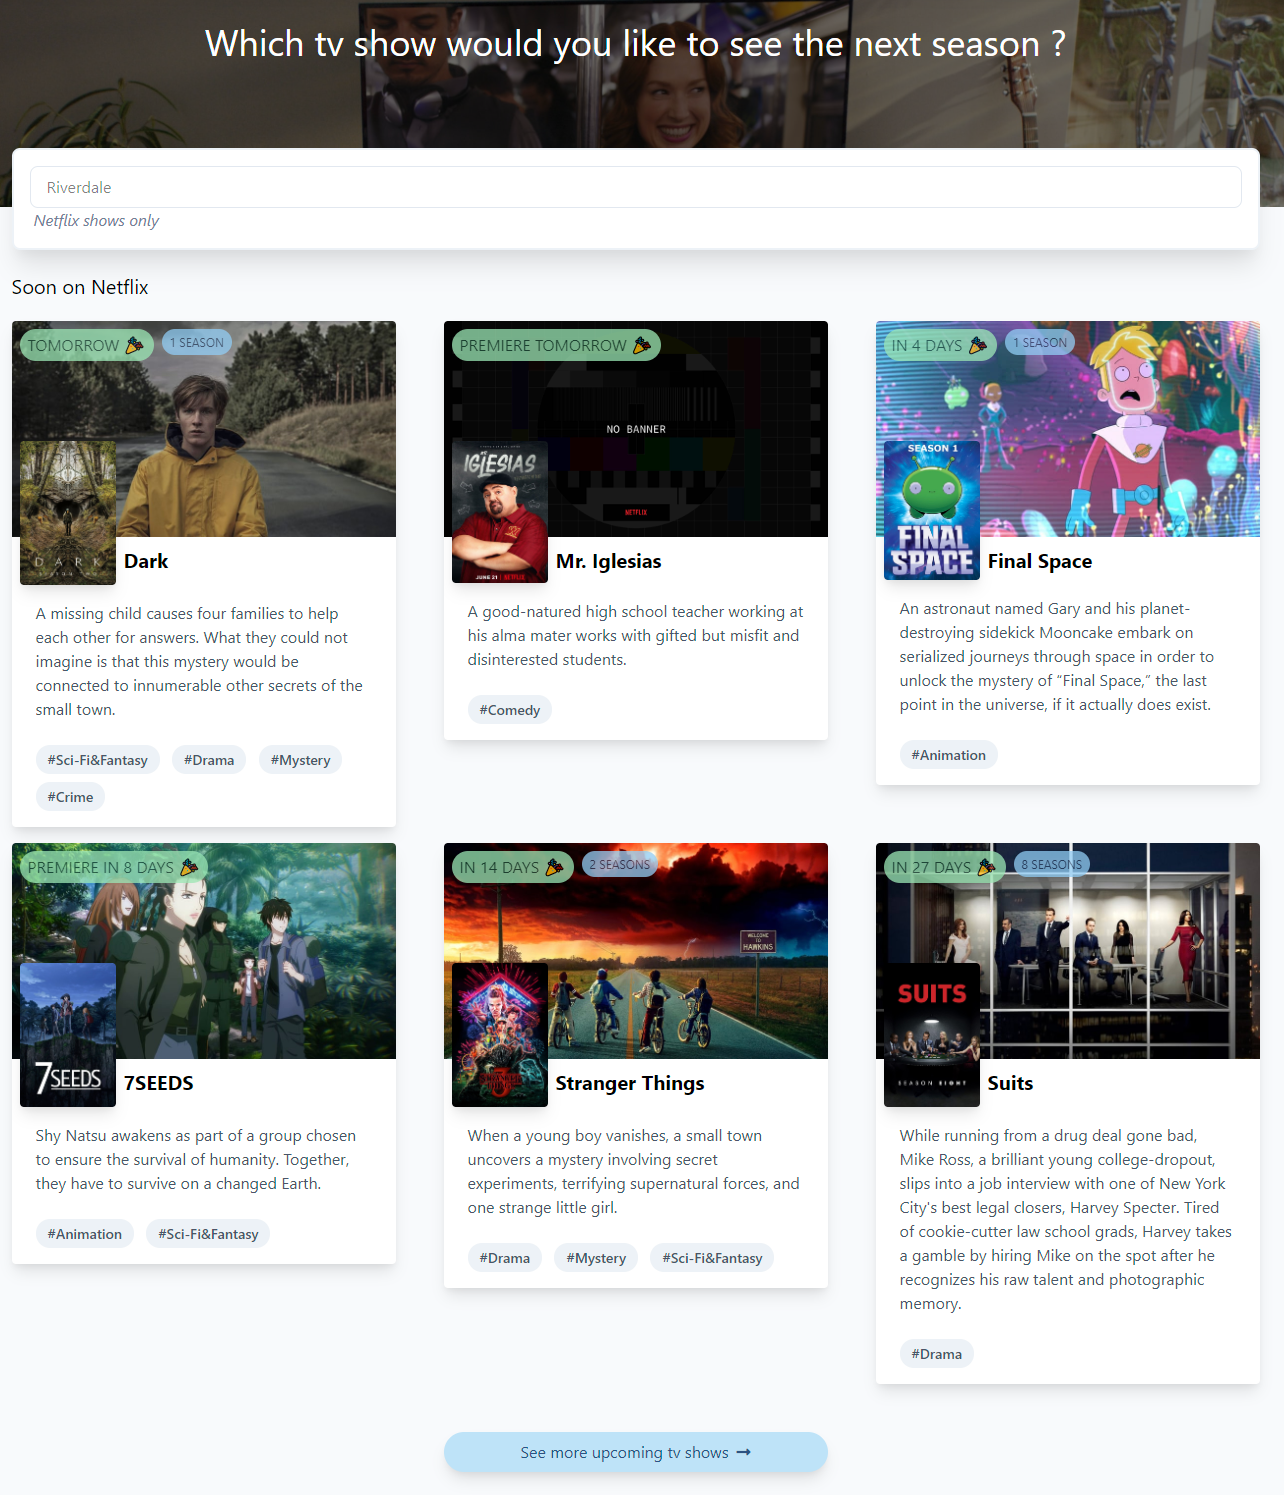Click description 'When a young boy vanishes'
Viewport: 1284px width, 1495px height.
coord(633,1171)
